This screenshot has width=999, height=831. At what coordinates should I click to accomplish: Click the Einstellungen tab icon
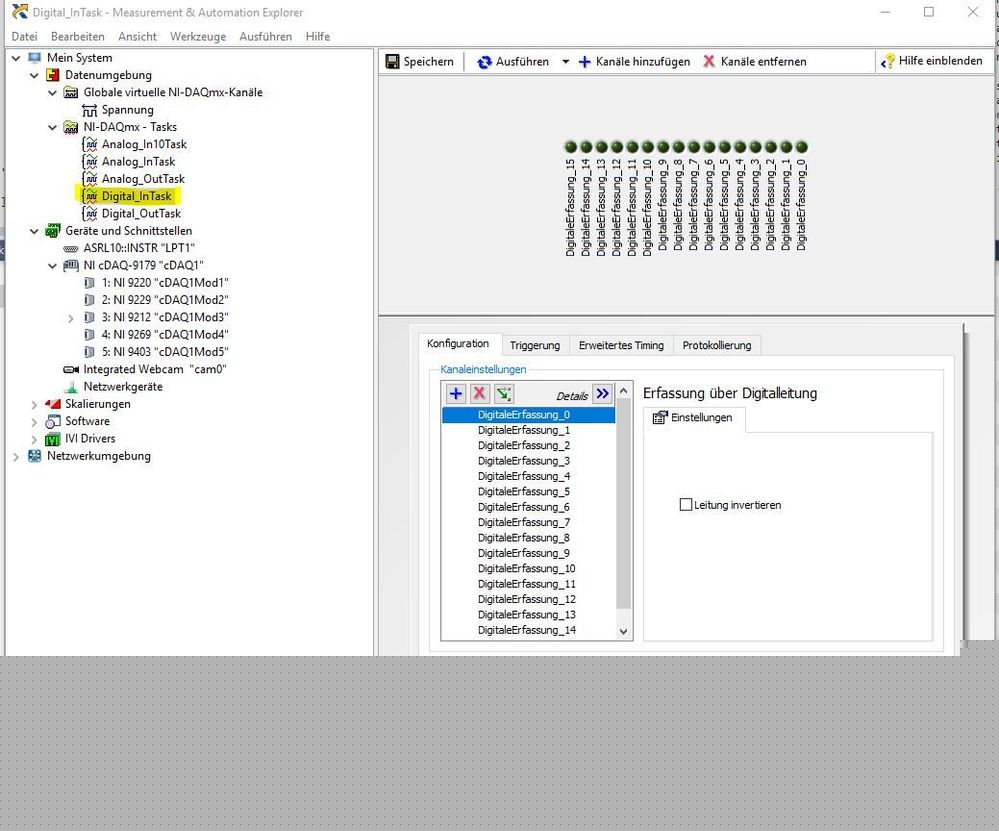[x=660, y=417]
